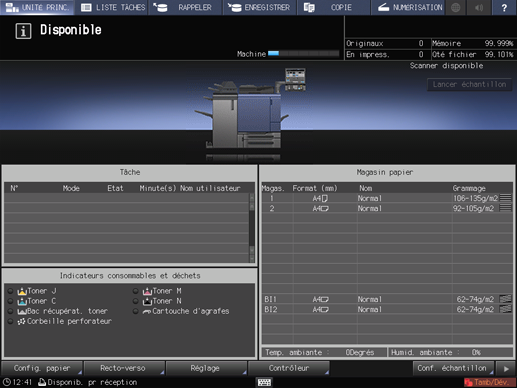Click the Humid. ambiante field
This screenshot has height=388, width=517.
tap(450, 352)
